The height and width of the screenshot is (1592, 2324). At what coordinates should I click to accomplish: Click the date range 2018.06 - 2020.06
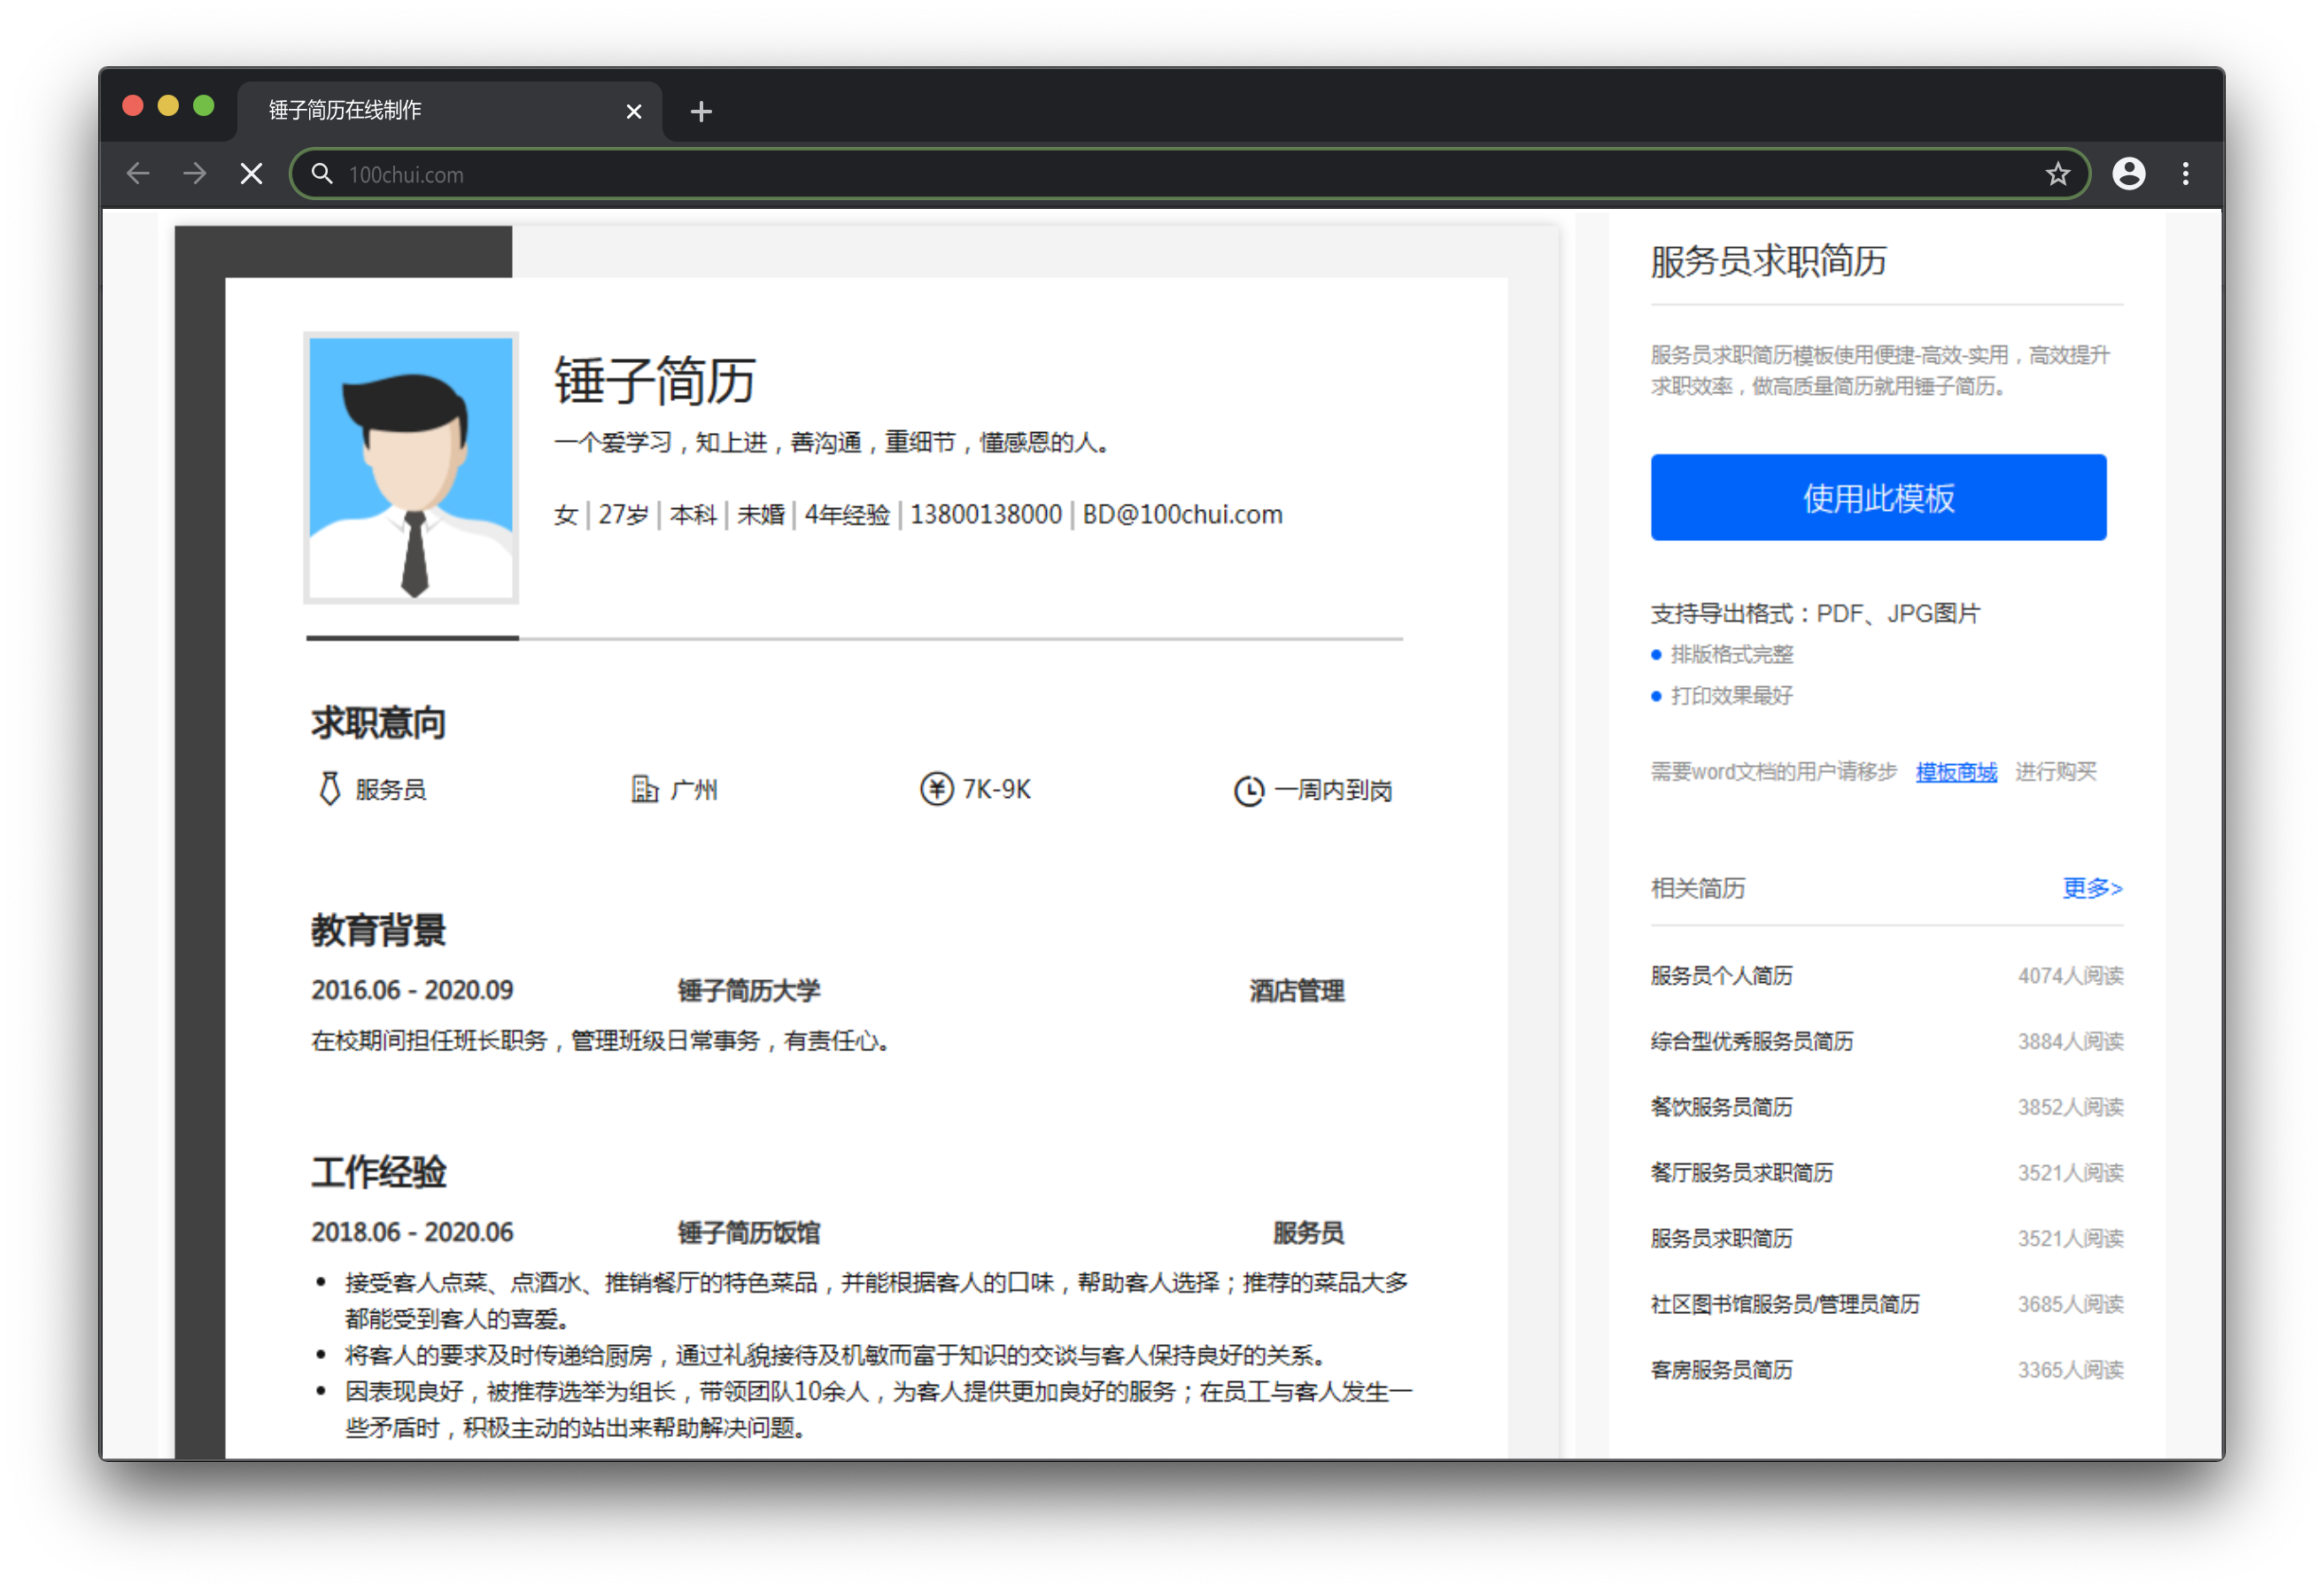click(x=412, y=1232)
